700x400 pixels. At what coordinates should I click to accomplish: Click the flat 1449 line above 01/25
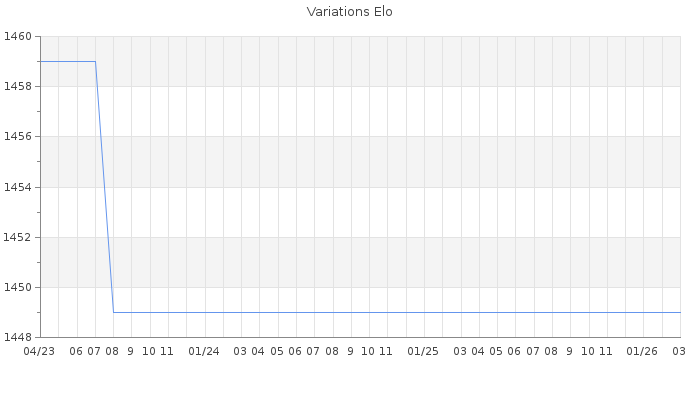click(423, 312)
